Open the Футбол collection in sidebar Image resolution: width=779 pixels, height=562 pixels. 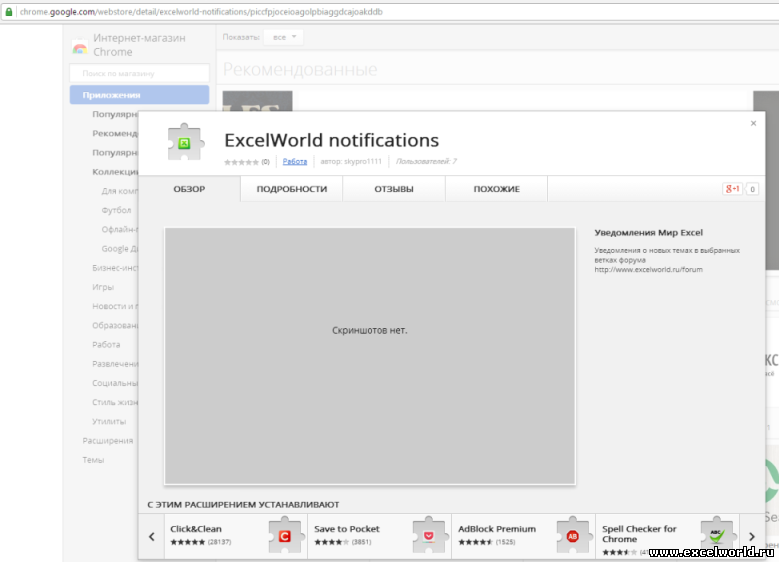pyautogui.click(x=116, y=210)
